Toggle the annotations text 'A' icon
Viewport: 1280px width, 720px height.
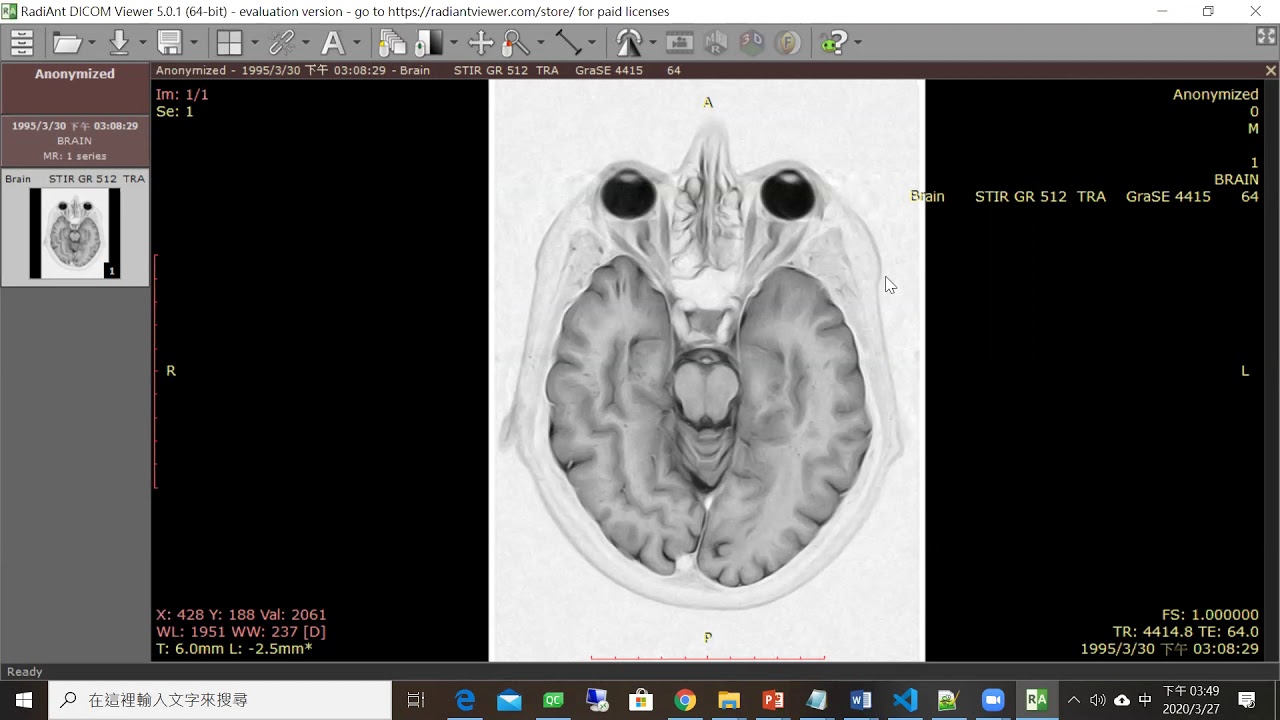[x=331, y=43]
